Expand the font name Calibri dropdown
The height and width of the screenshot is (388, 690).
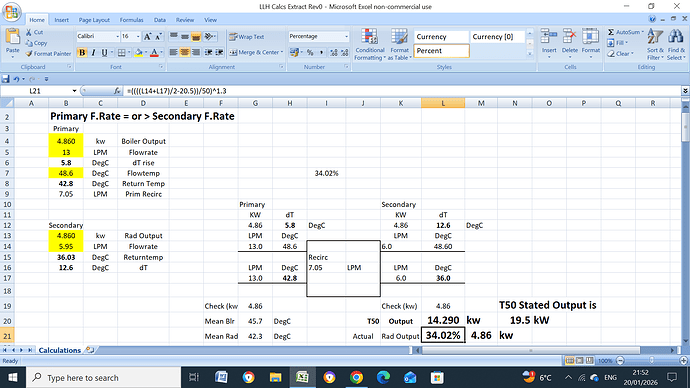(x=117, y=37)
